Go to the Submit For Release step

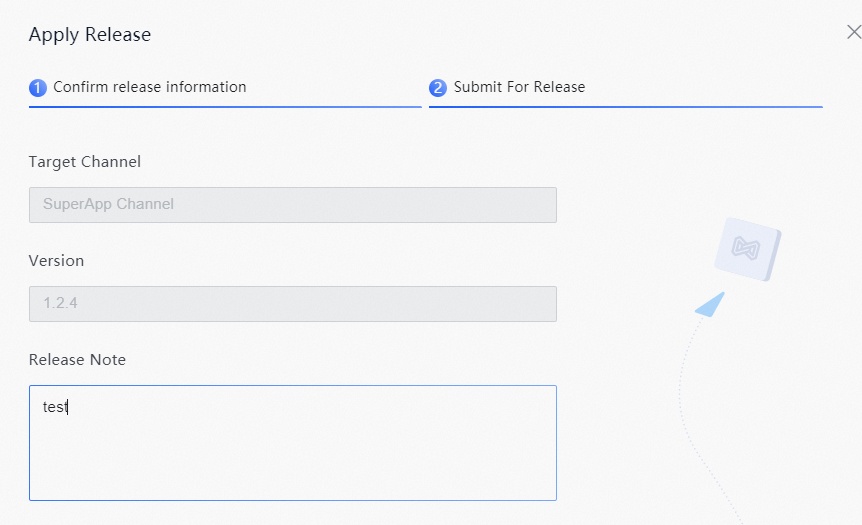coord(519,87)
